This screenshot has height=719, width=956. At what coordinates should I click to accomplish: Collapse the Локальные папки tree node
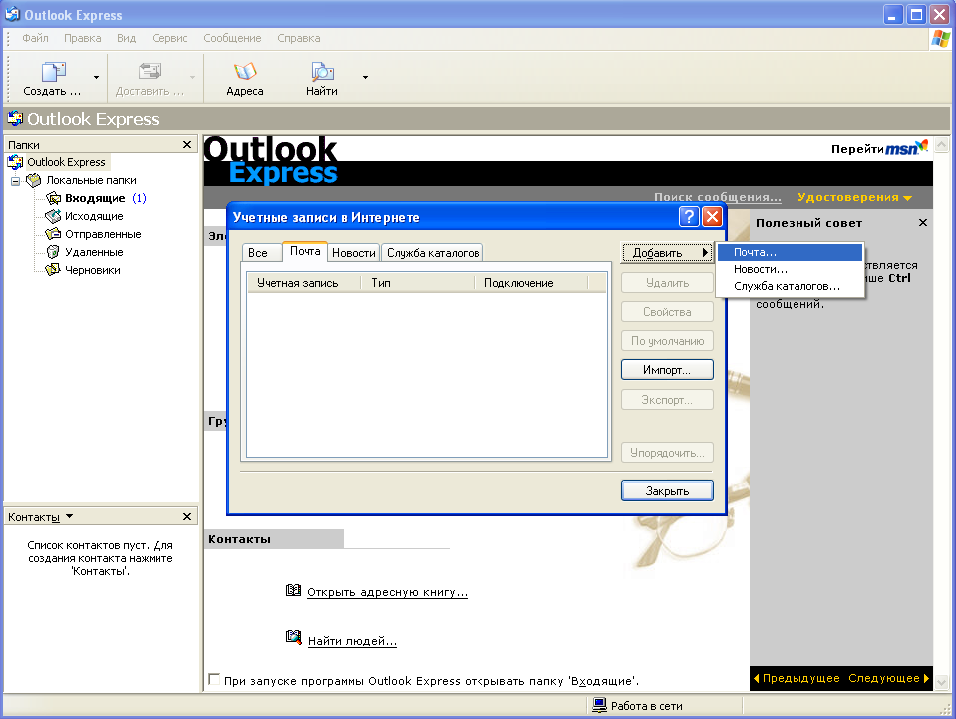tap(16, 181)
